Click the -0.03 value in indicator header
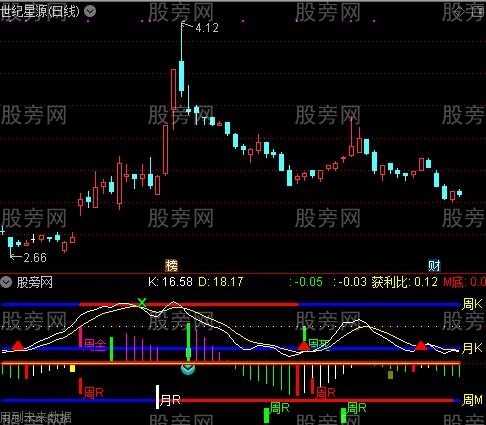The height and width of the screenshot is (425, 486). (x=352, y=282)
